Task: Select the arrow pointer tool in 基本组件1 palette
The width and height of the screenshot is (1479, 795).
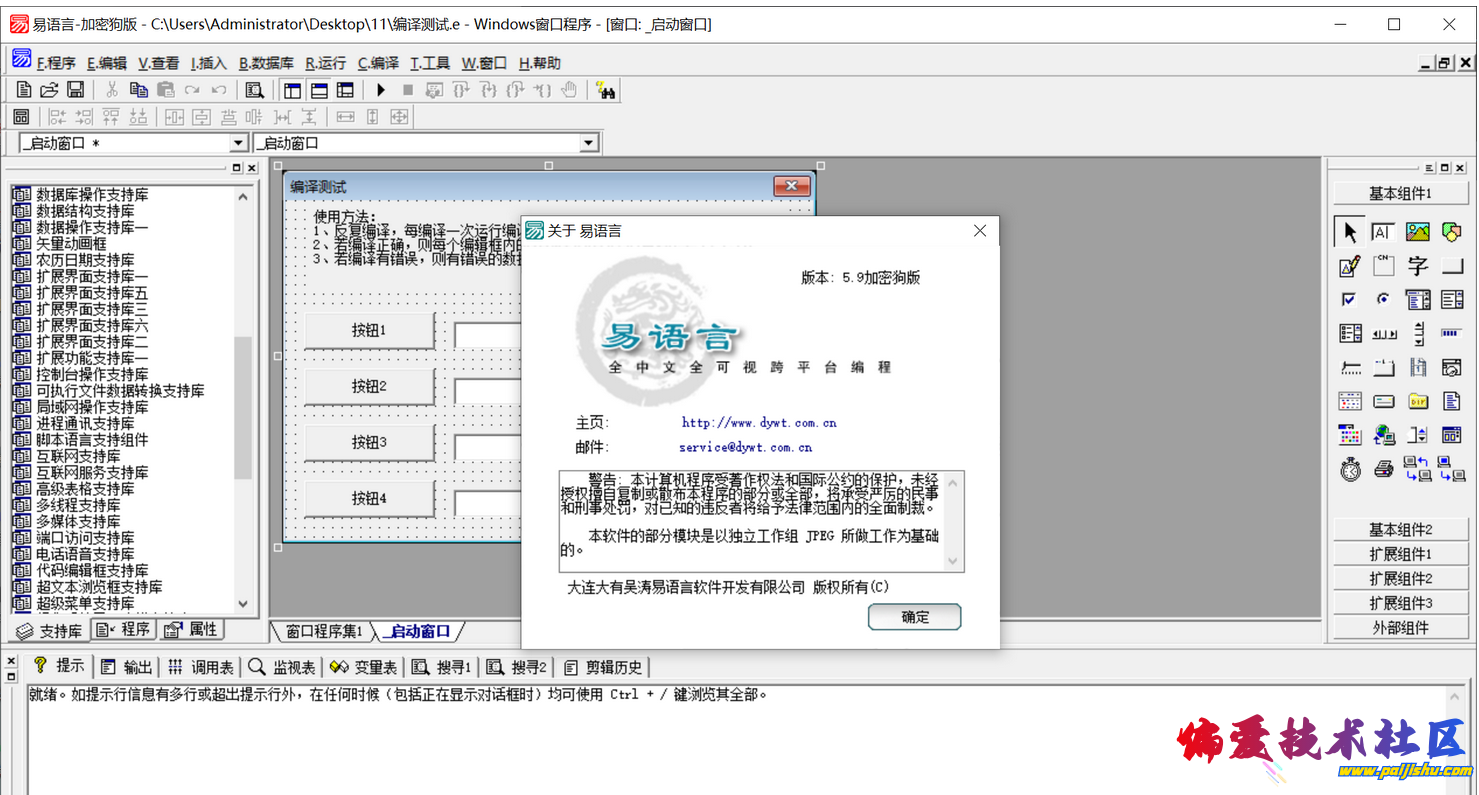Action: tap(1350, 231)
